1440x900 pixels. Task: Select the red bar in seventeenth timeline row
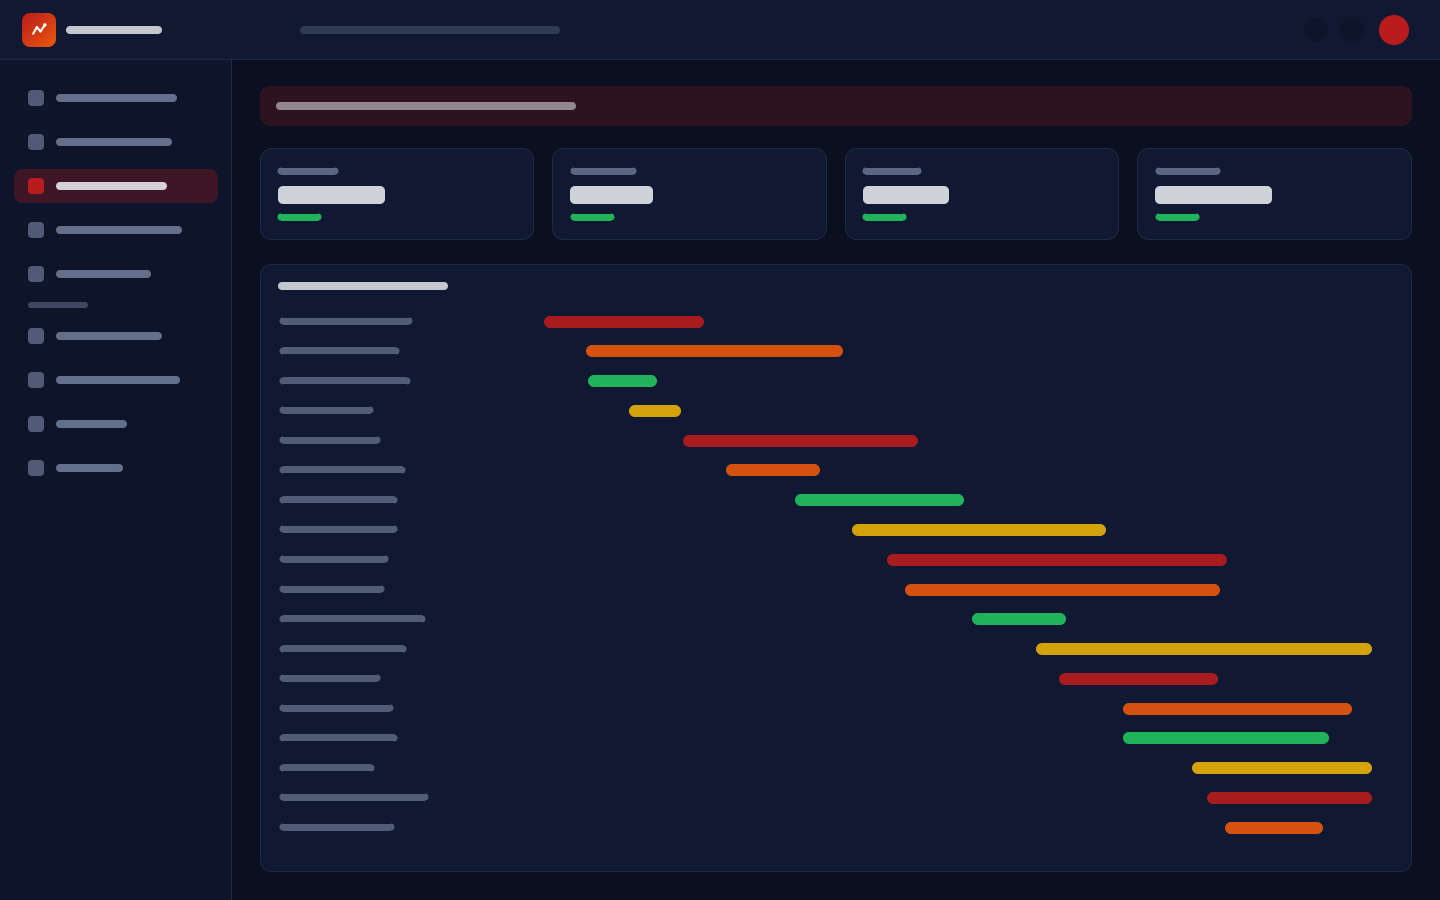point(1289,798)
